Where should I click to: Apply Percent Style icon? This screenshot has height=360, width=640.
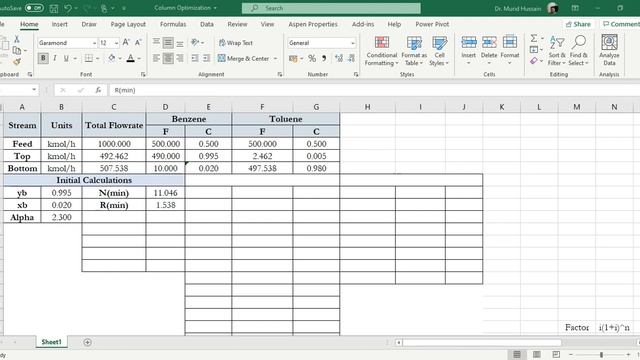[x=312, y=58]
